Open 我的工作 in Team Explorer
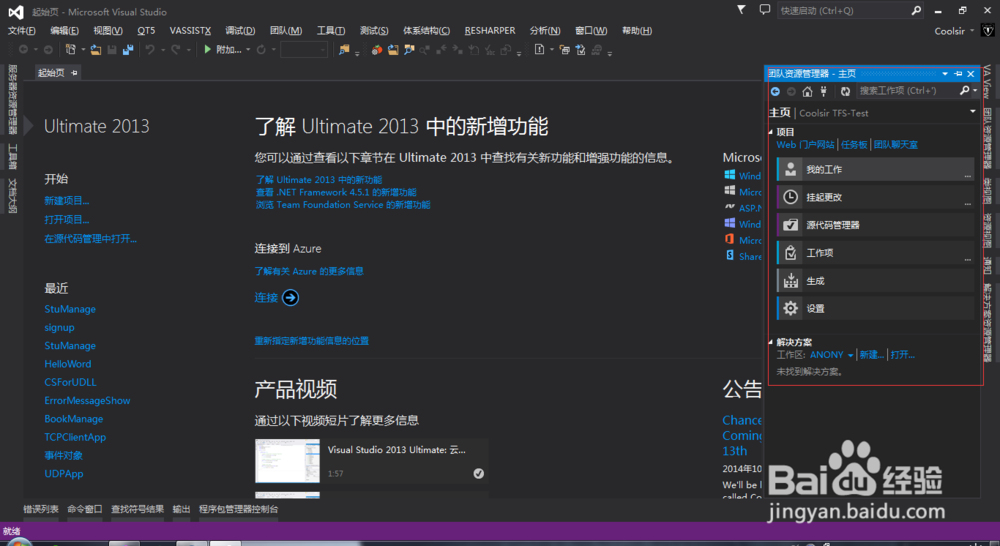The height and width of the screenshot is (546, 1000). pyautogui.click(x=875, y=169)
